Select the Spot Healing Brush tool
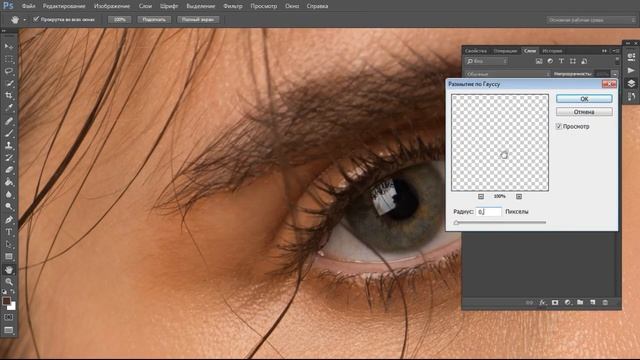This screenshot has height=360, width=640. (9, 121)
